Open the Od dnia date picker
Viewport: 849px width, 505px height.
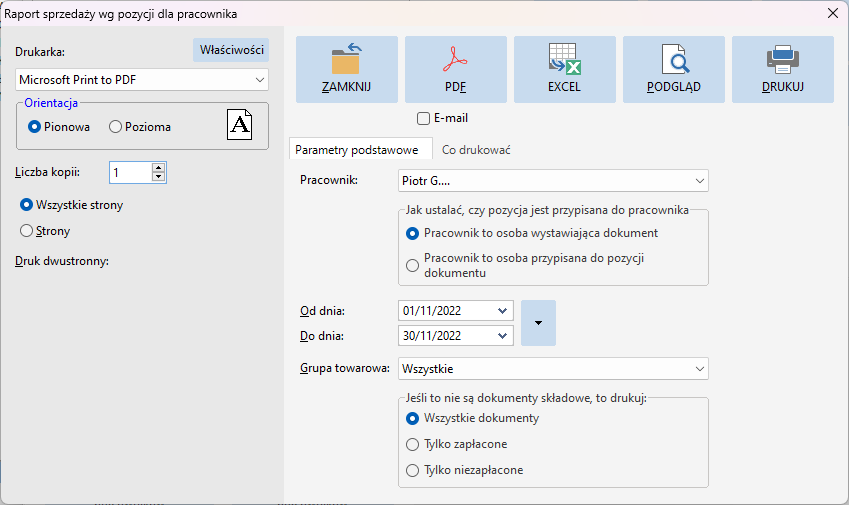tap(502, 311)
